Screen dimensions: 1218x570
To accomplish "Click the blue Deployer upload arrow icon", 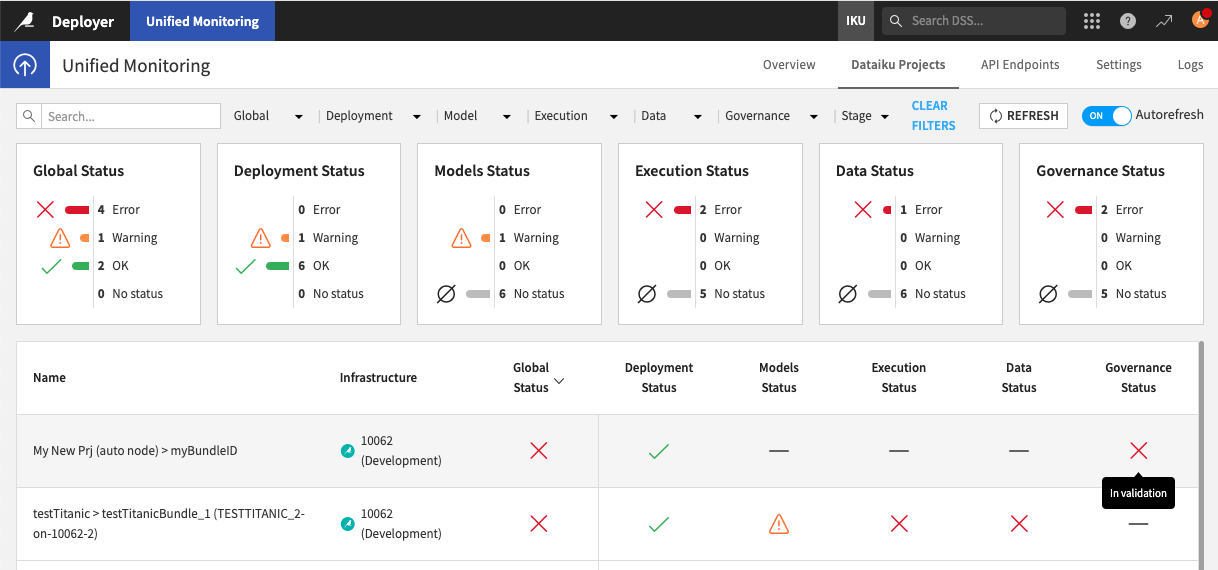I will point(25,66).
